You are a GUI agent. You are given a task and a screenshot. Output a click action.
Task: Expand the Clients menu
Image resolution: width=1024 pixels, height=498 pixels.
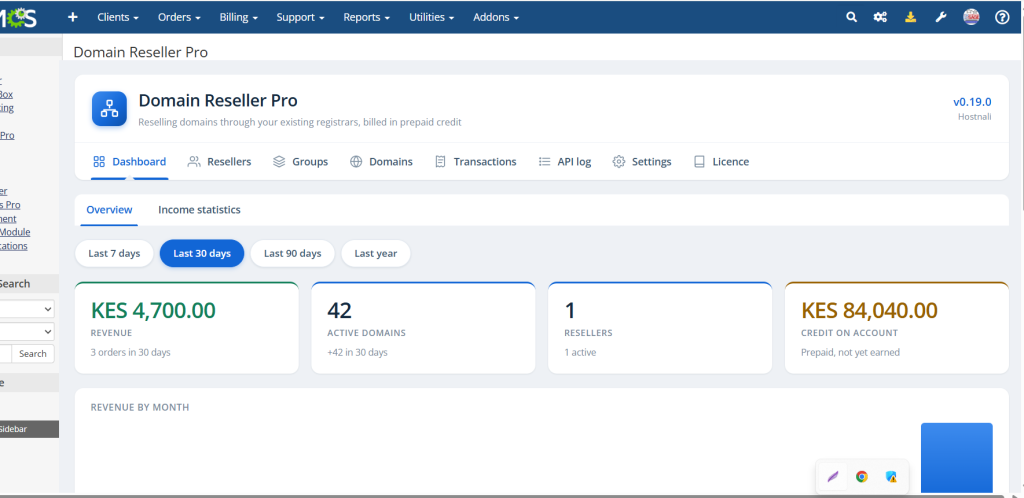point(118,18)
